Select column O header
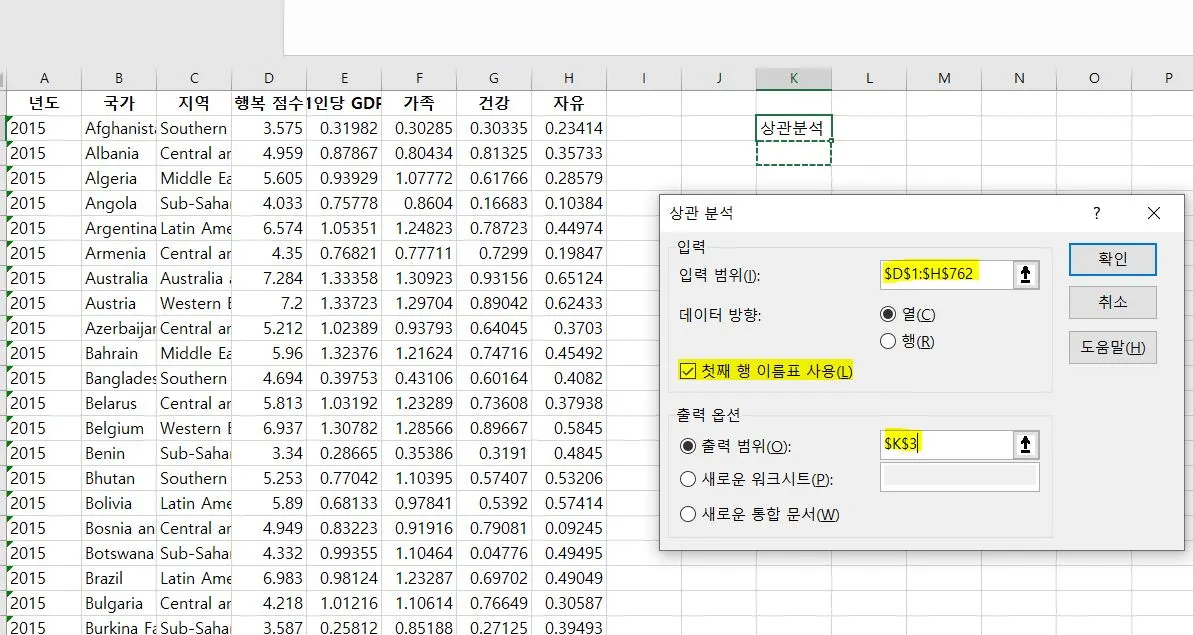This screenshot has height=635, width=1193. click(x=1094, y=78)
